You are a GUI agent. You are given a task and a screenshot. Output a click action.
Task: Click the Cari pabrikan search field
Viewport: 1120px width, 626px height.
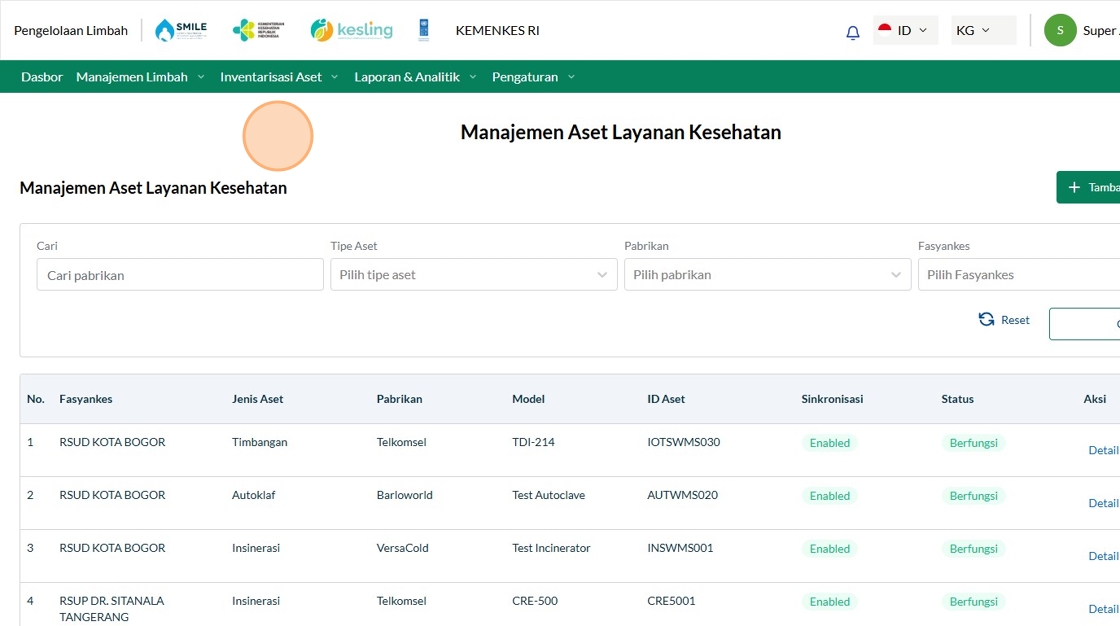coord(180,275)
